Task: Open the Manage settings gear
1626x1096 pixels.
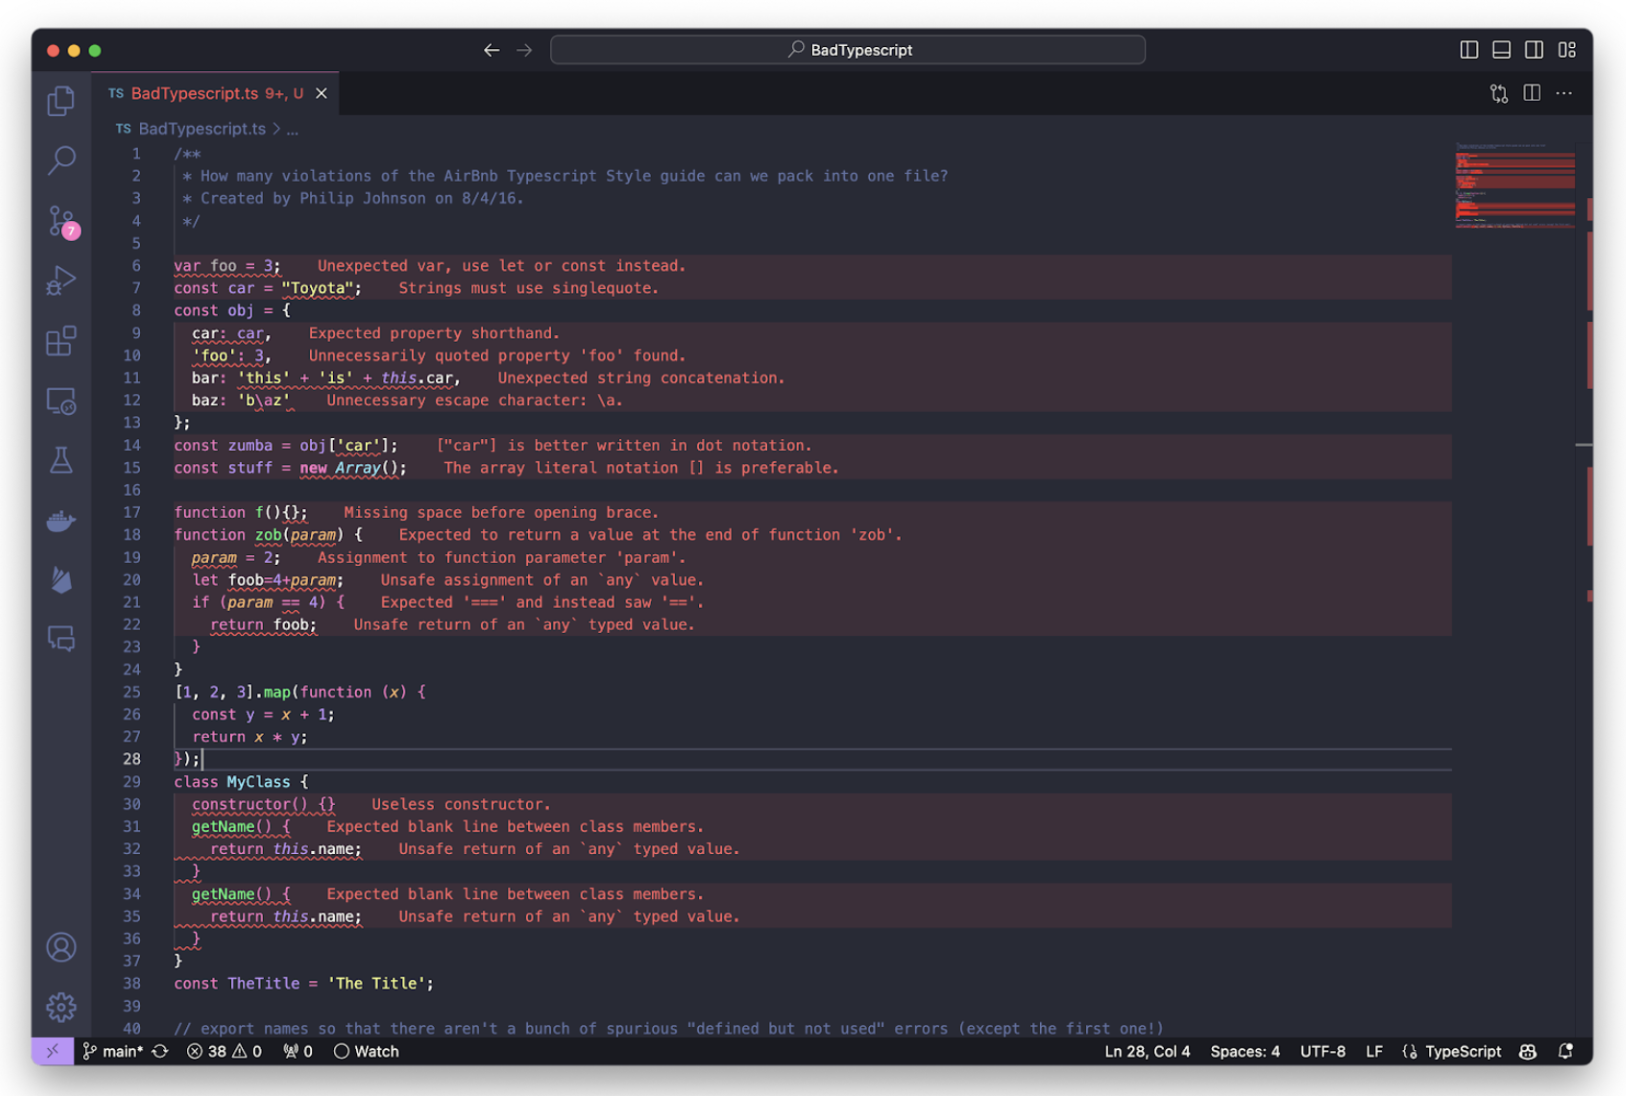Action: click(x=61, y=1007)
